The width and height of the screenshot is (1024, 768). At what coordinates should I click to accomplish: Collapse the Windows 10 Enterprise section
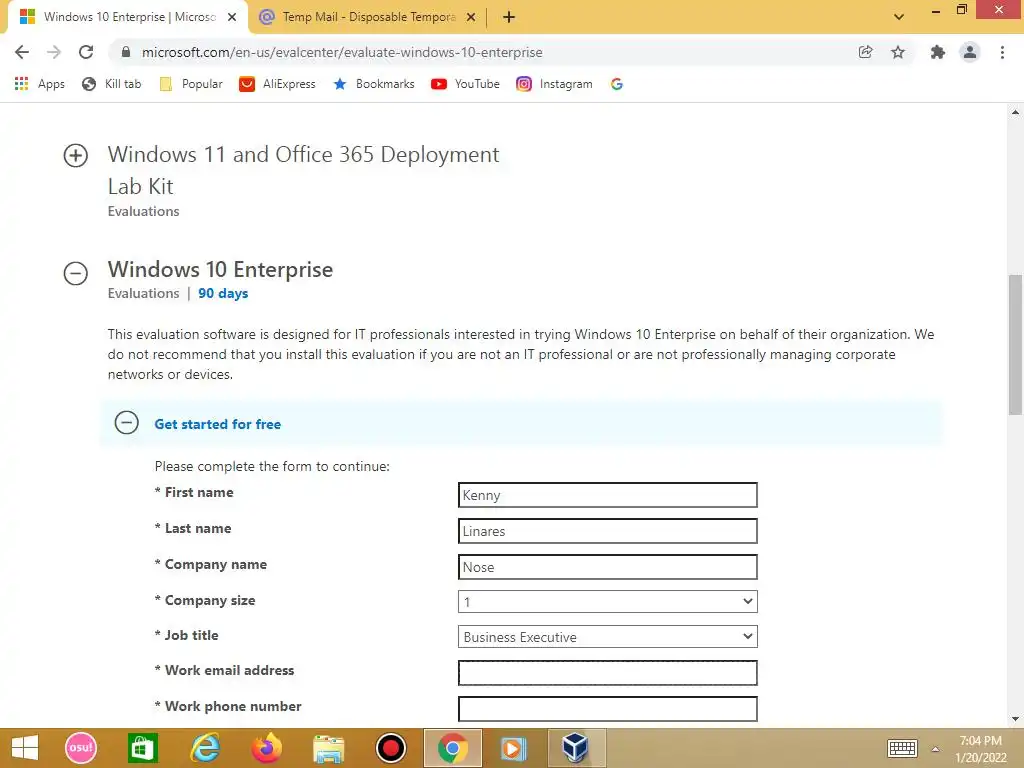point(76,273)
